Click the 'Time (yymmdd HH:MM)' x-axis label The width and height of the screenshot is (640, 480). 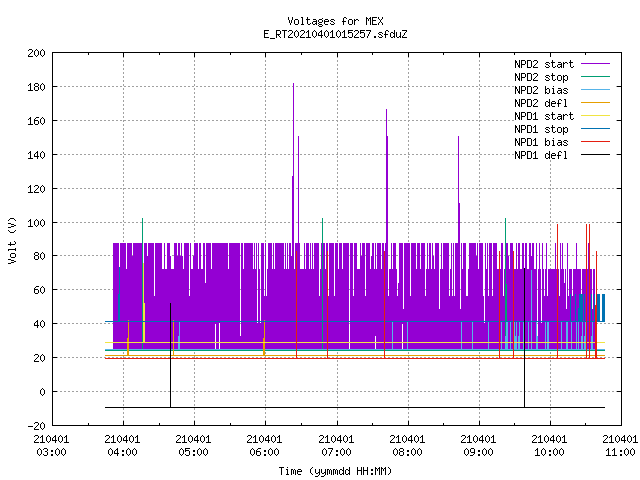335,471
